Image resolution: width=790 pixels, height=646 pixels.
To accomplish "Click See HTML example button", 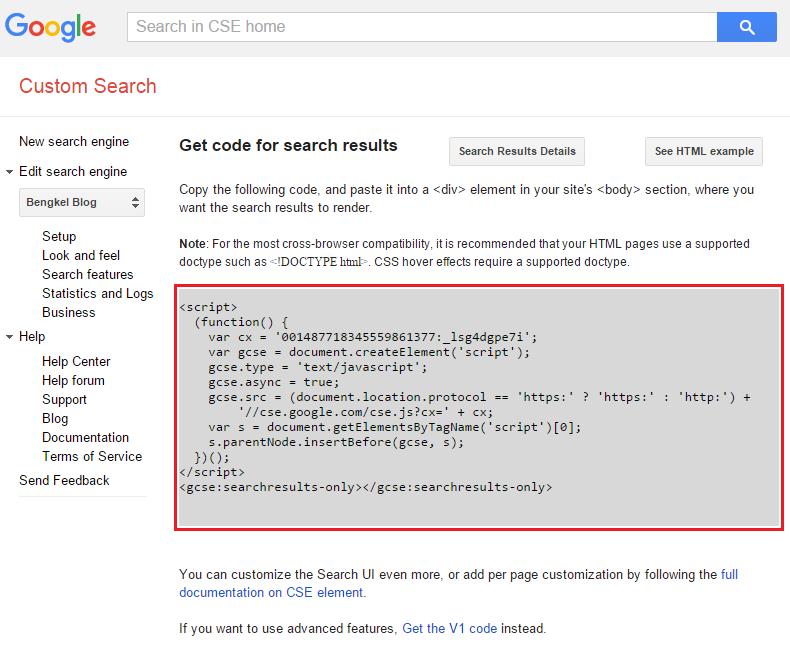I will click(x=704, y=151).
